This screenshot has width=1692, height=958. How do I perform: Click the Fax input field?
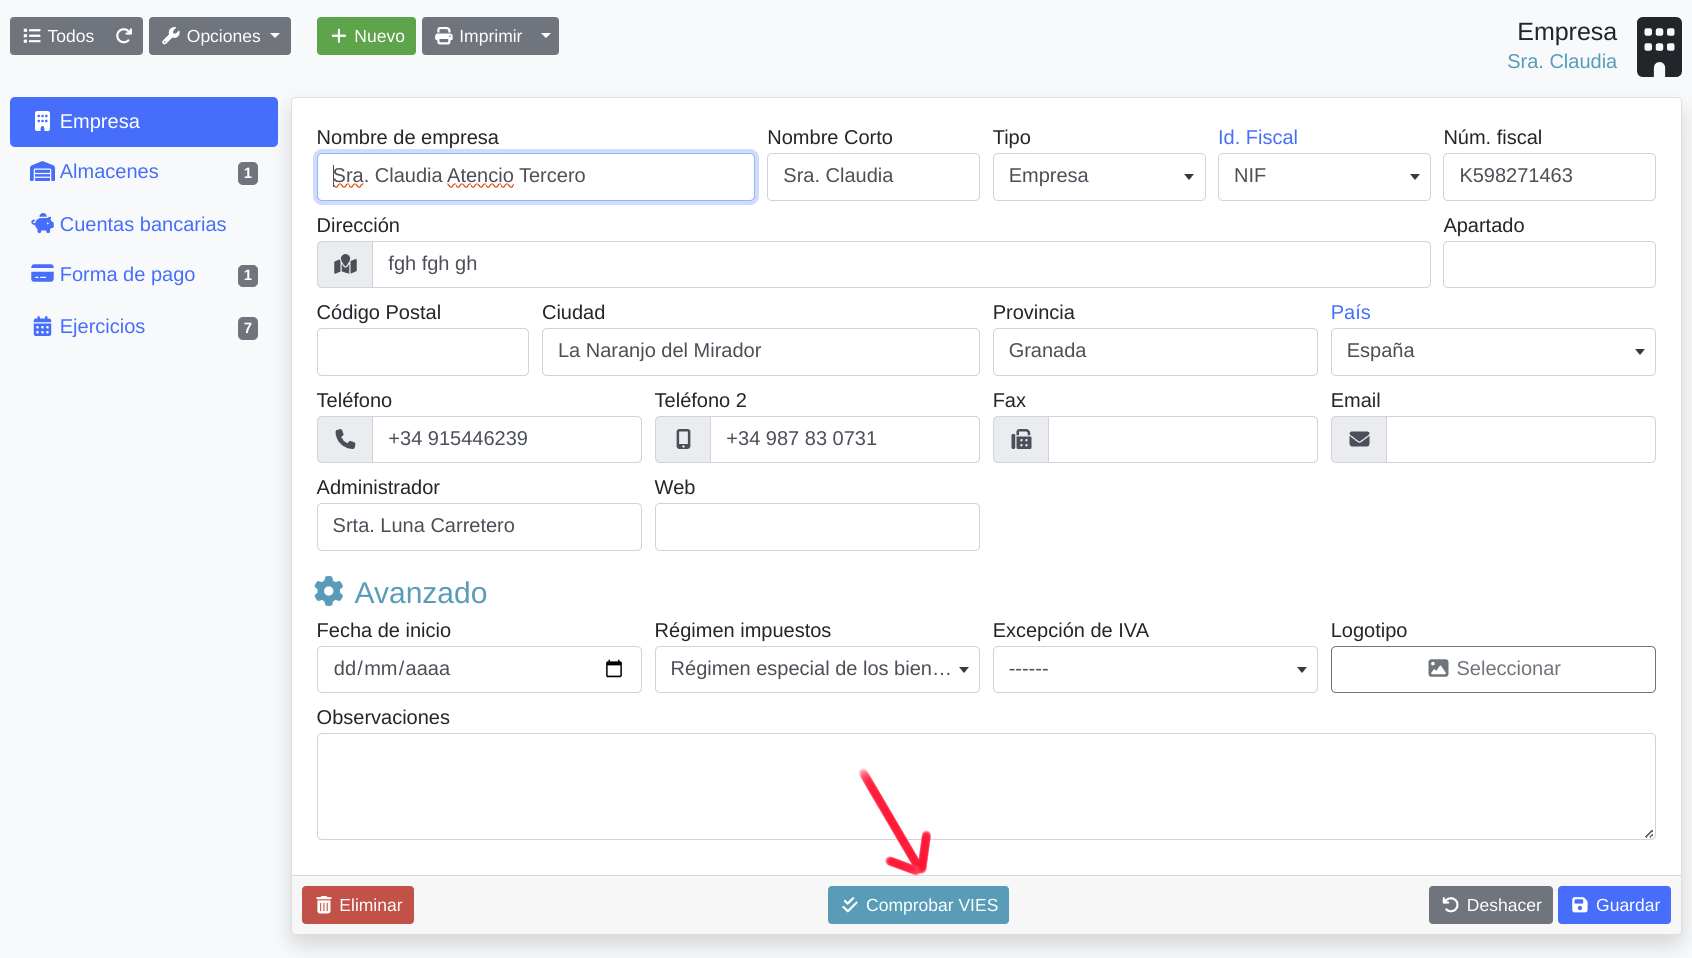point(1183,439)
